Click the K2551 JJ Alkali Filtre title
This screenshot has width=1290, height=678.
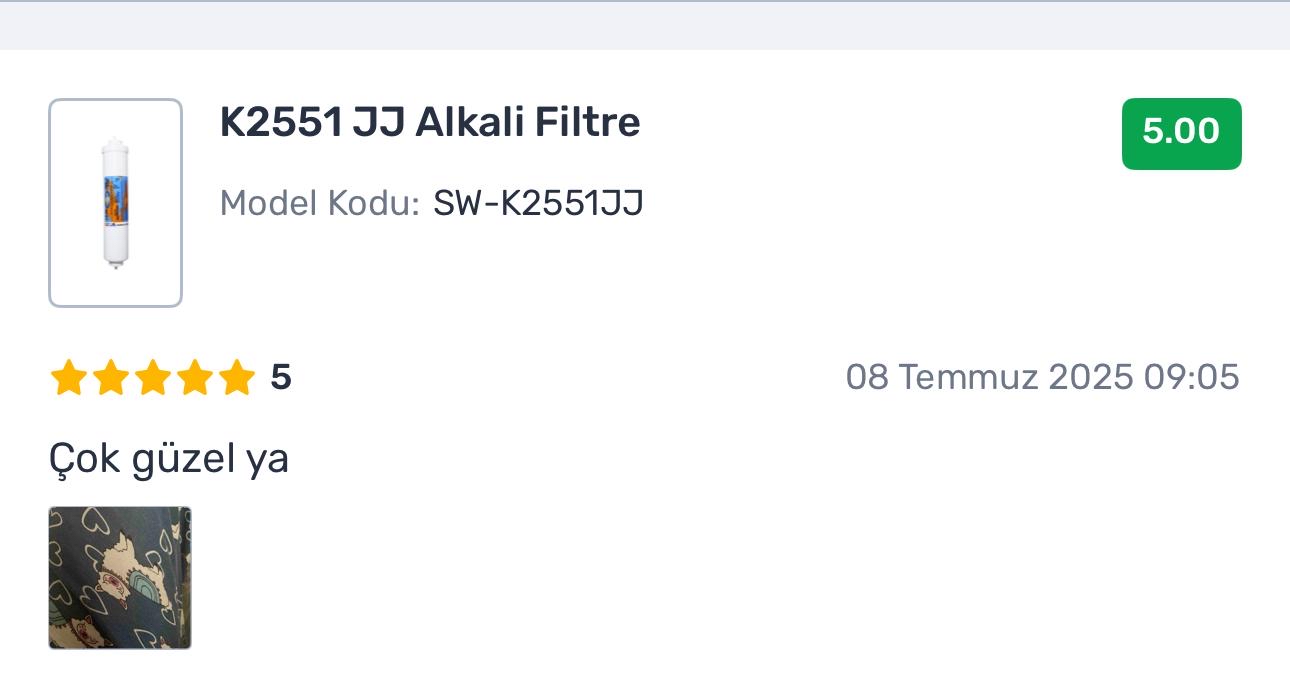coord(430,122)
